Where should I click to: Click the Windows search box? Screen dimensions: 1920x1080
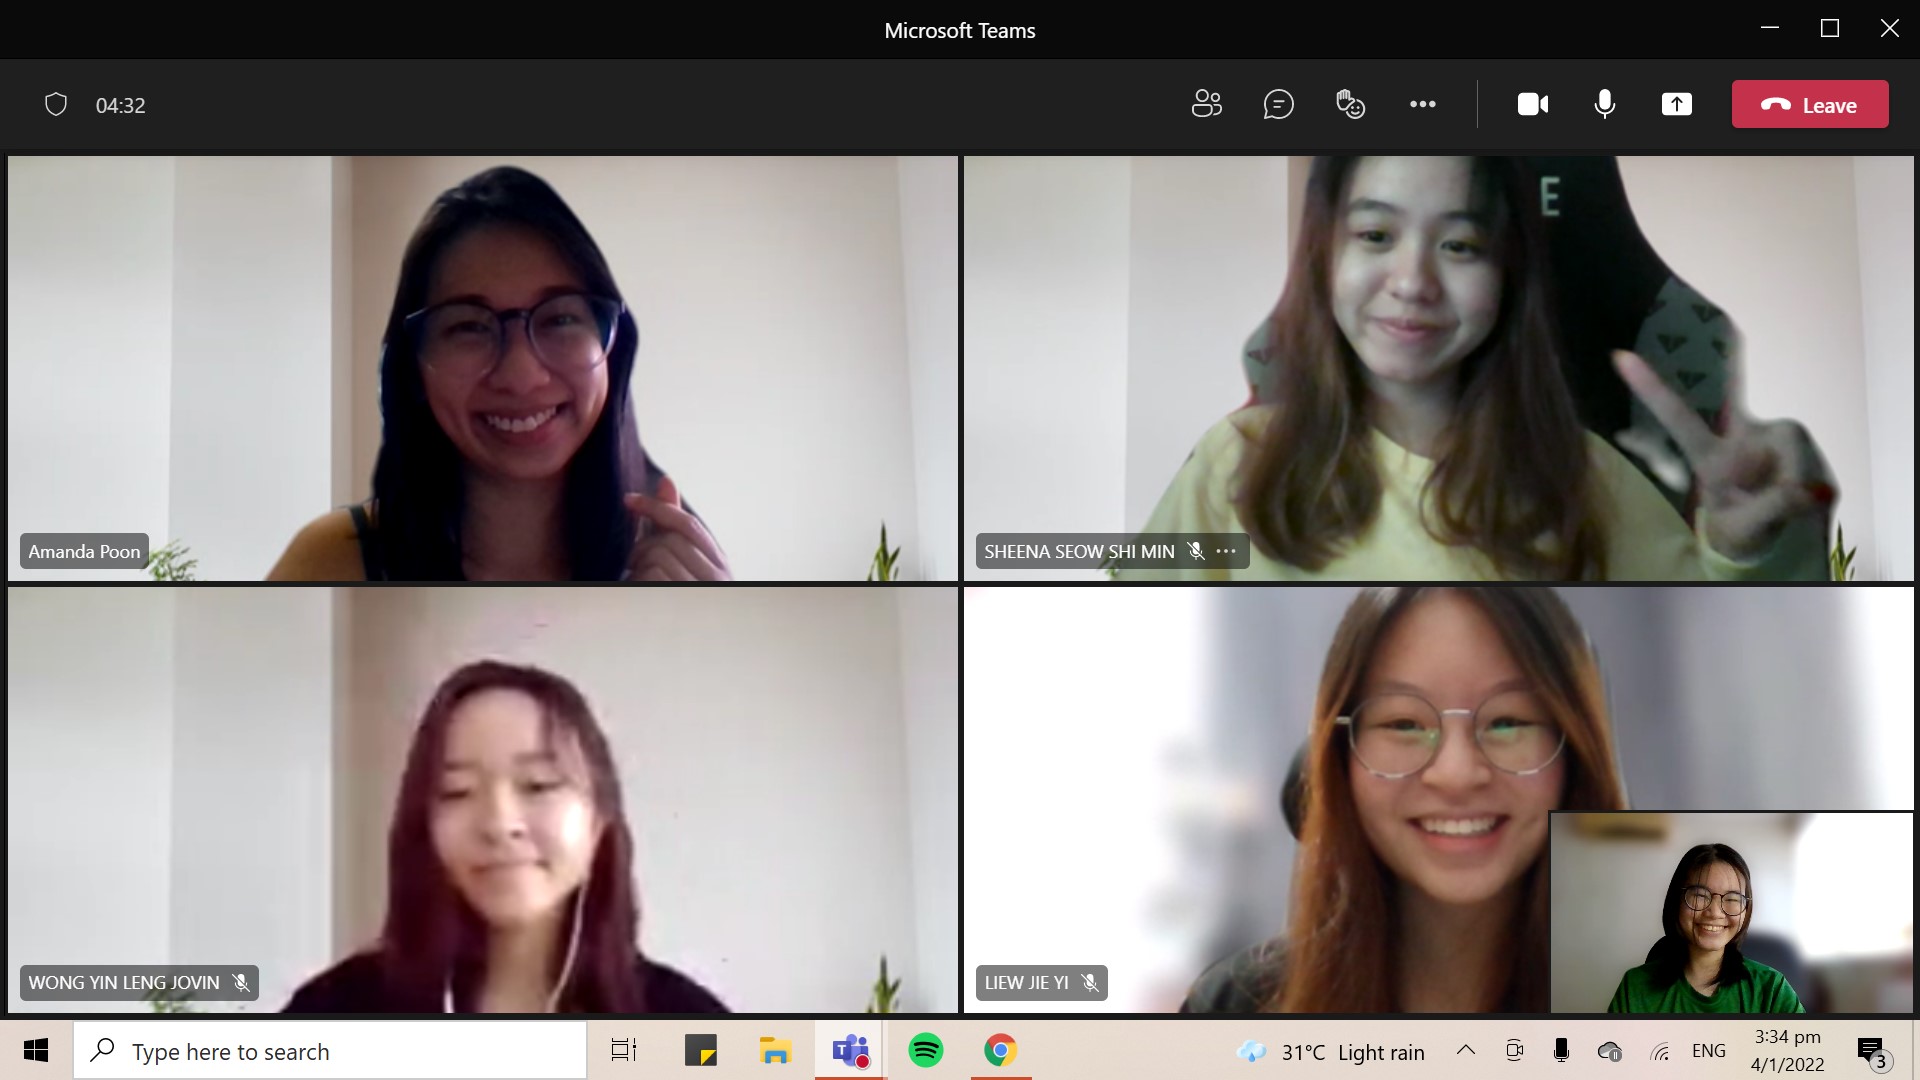pos(330,1051)
